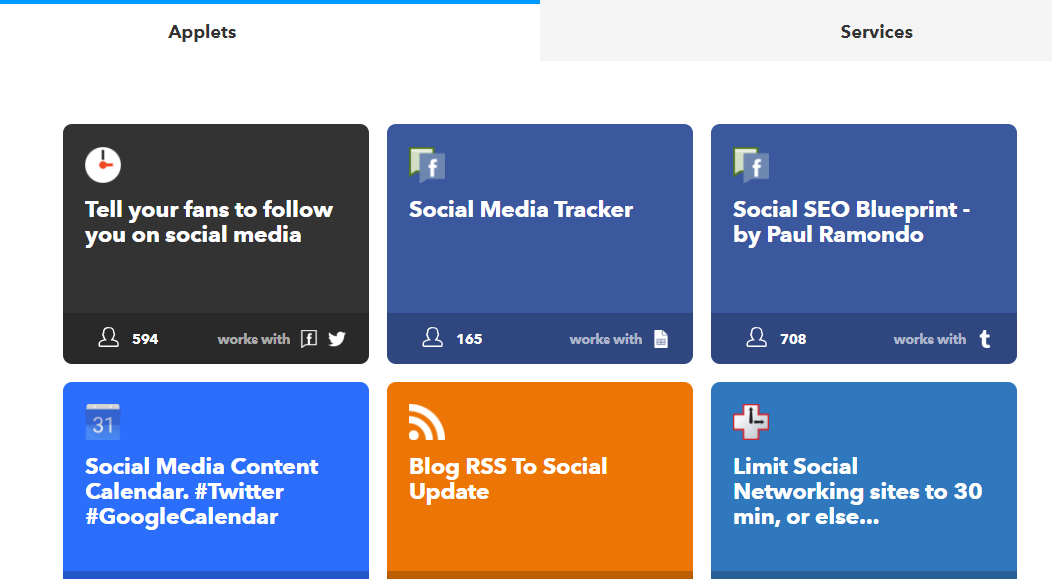Click Facebook Pages icon on Social Media Tracker

pos(427,165)
